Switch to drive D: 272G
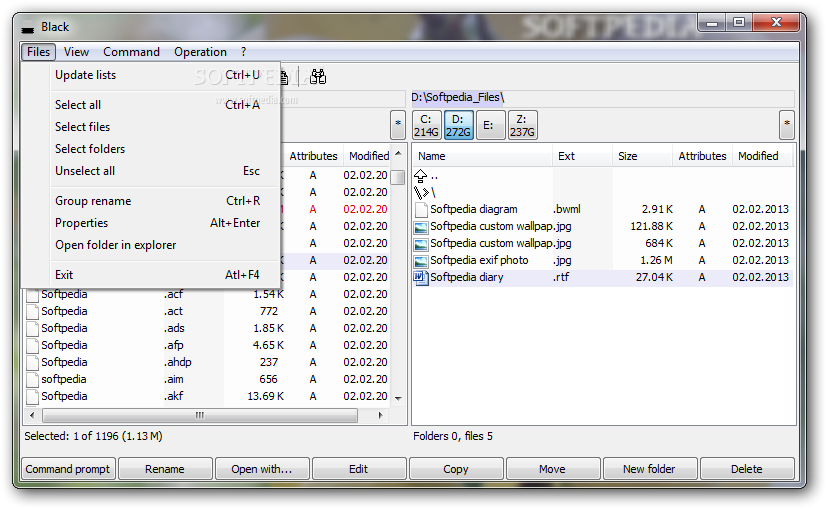The height and width of the screenshot is (509, 827). pos(458,126)
